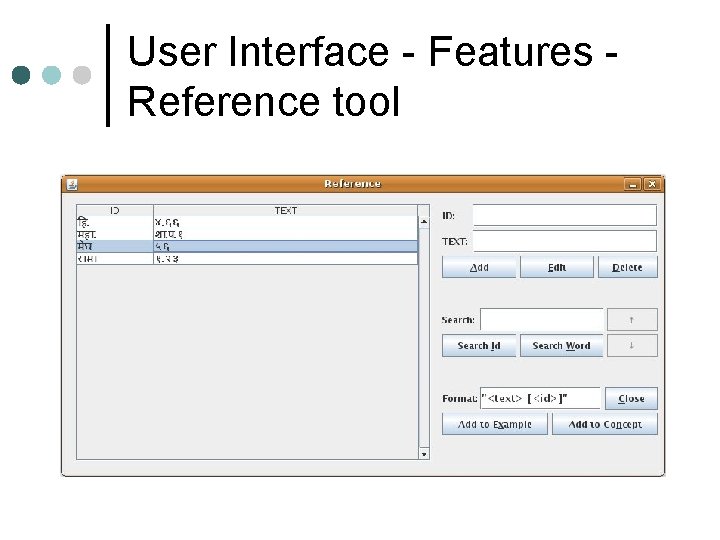Viewport: 720px width, 540px height.
Task: Click the TEXT cell of the fourth row
Action: tap(286, 259)
